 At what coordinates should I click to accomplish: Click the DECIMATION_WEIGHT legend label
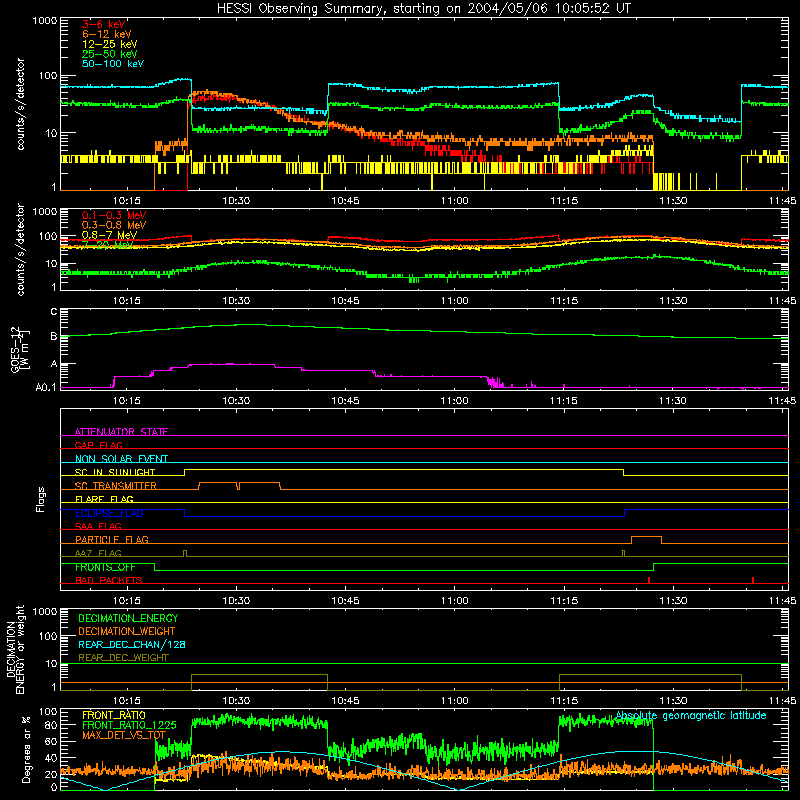(x=127, y=631)
